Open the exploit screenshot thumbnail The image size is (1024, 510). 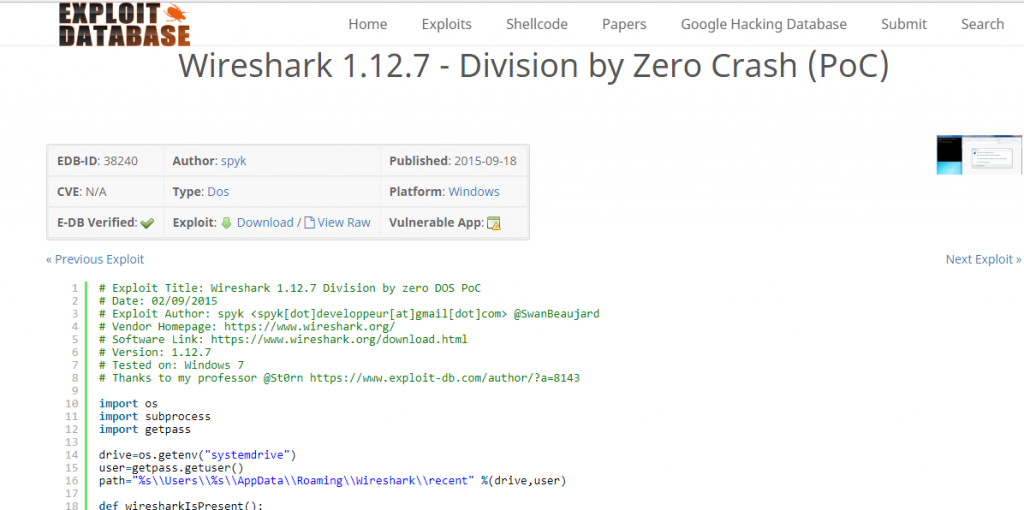979,155
